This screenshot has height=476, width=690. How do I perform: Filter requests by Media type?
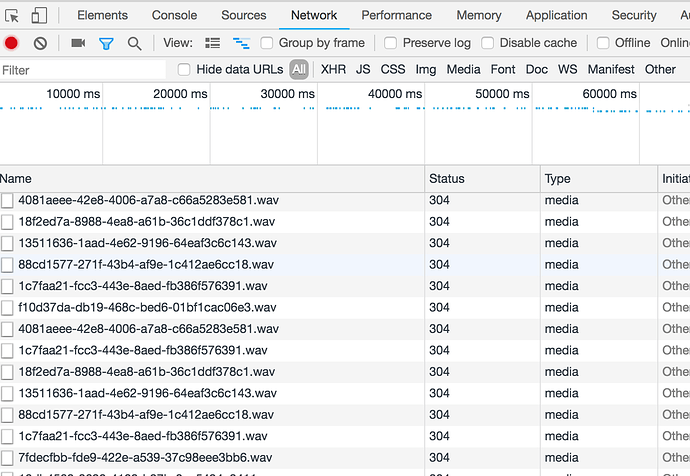pyautogui.click(x=463, y=69)
